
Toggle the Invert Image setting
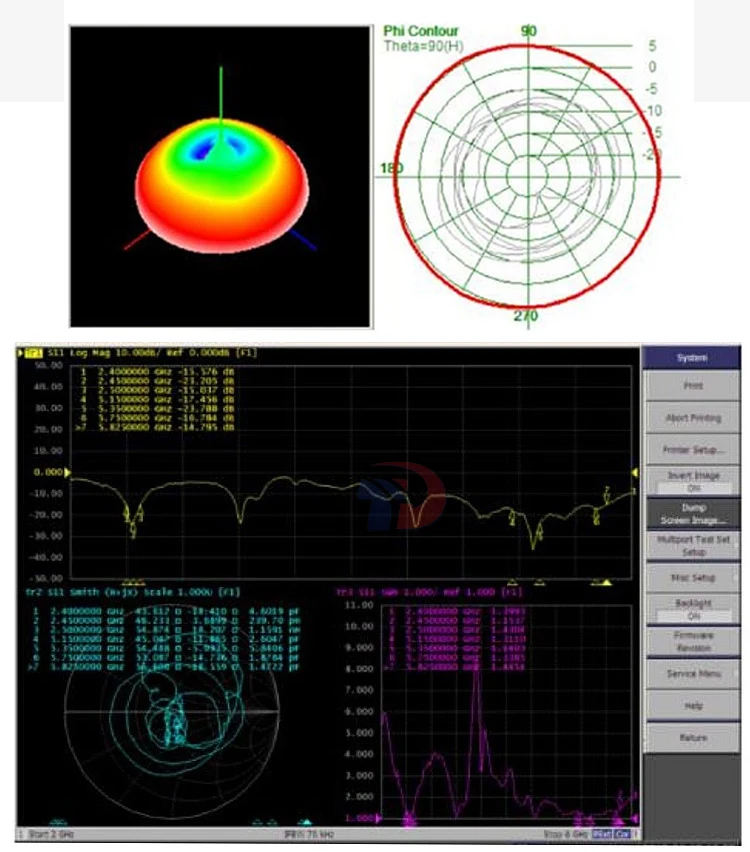tap(692, 481)
